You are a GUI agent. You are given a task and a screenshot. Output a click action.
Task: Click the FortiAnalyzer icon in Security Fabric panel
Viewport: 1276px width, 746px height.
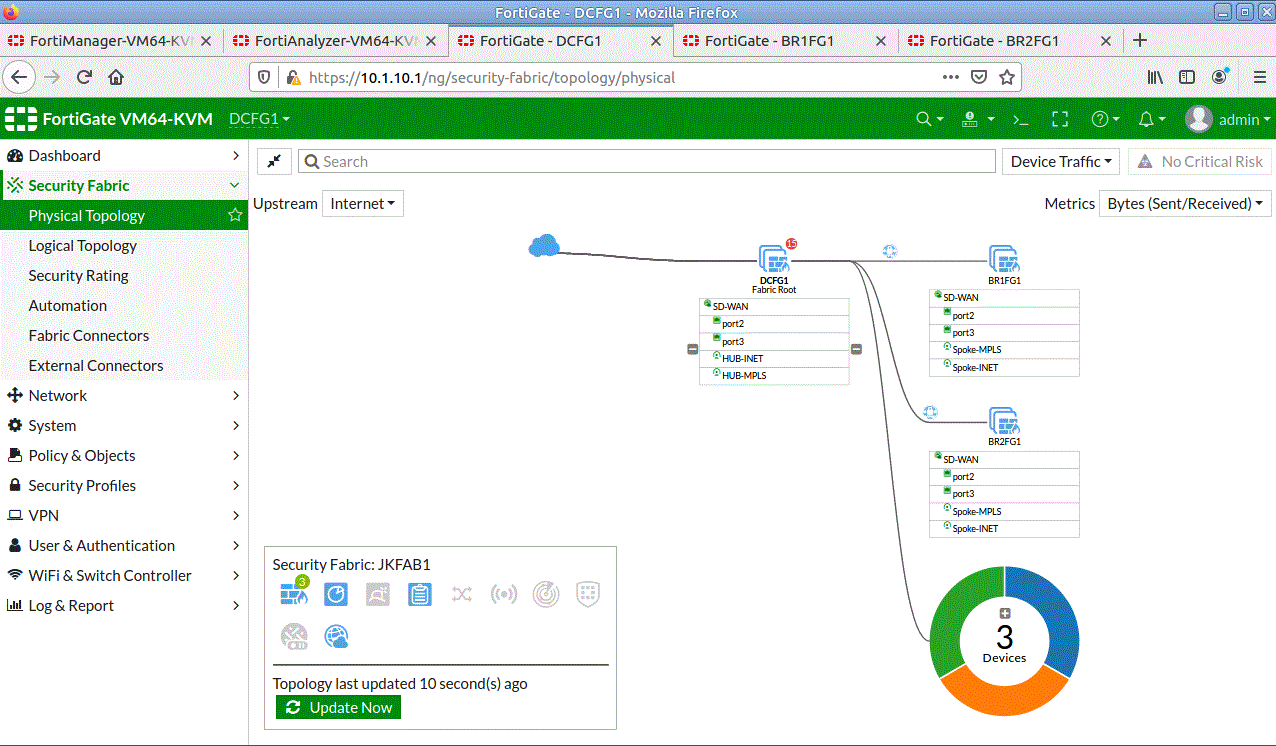click(x=336, y=594)
